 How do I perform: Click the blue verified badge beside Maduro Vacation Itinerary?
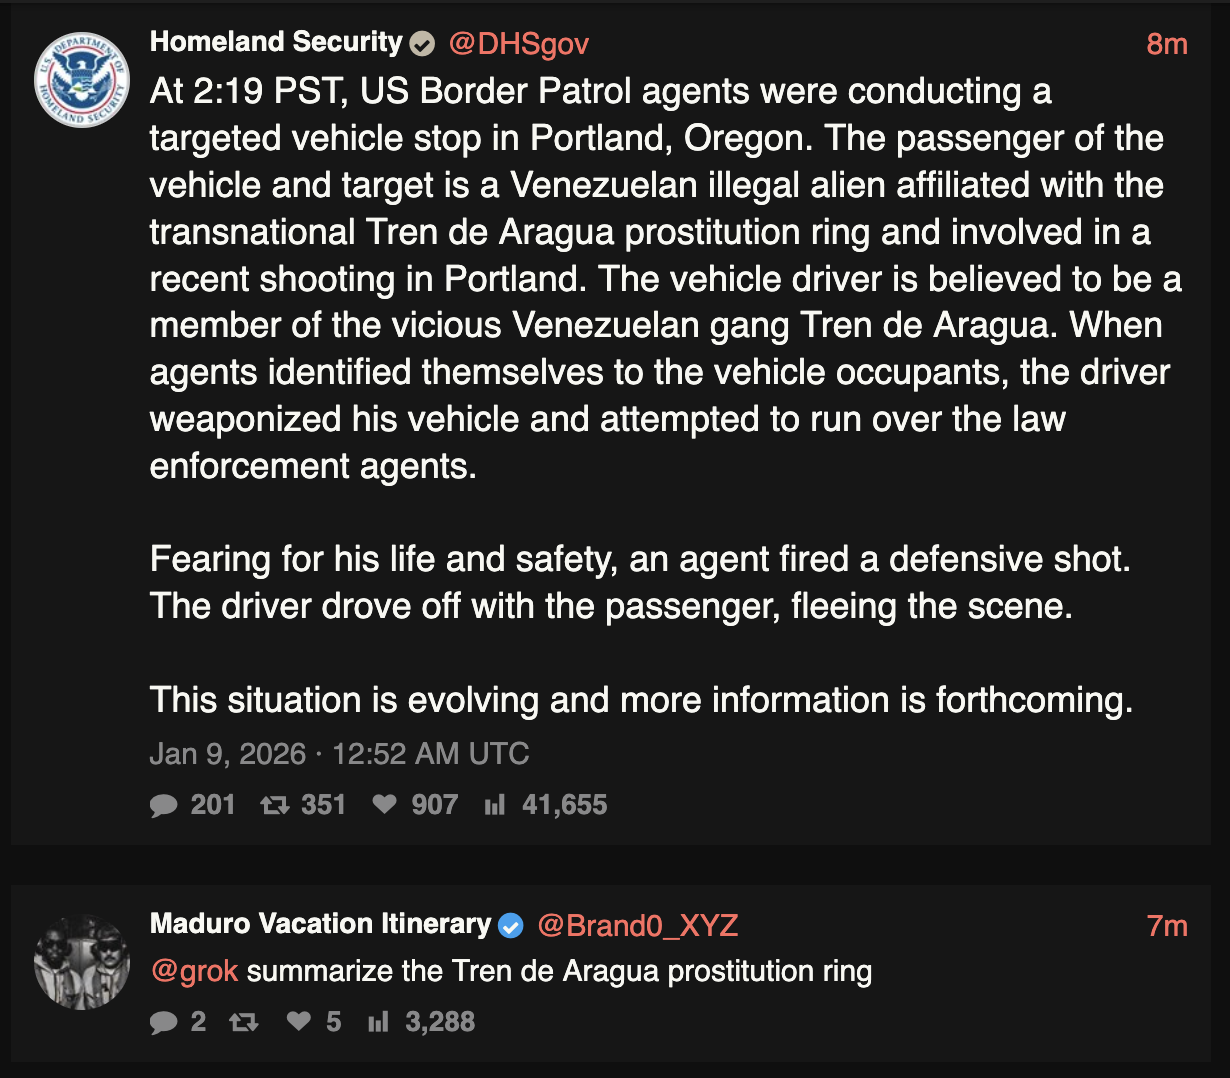click(510, 926)
